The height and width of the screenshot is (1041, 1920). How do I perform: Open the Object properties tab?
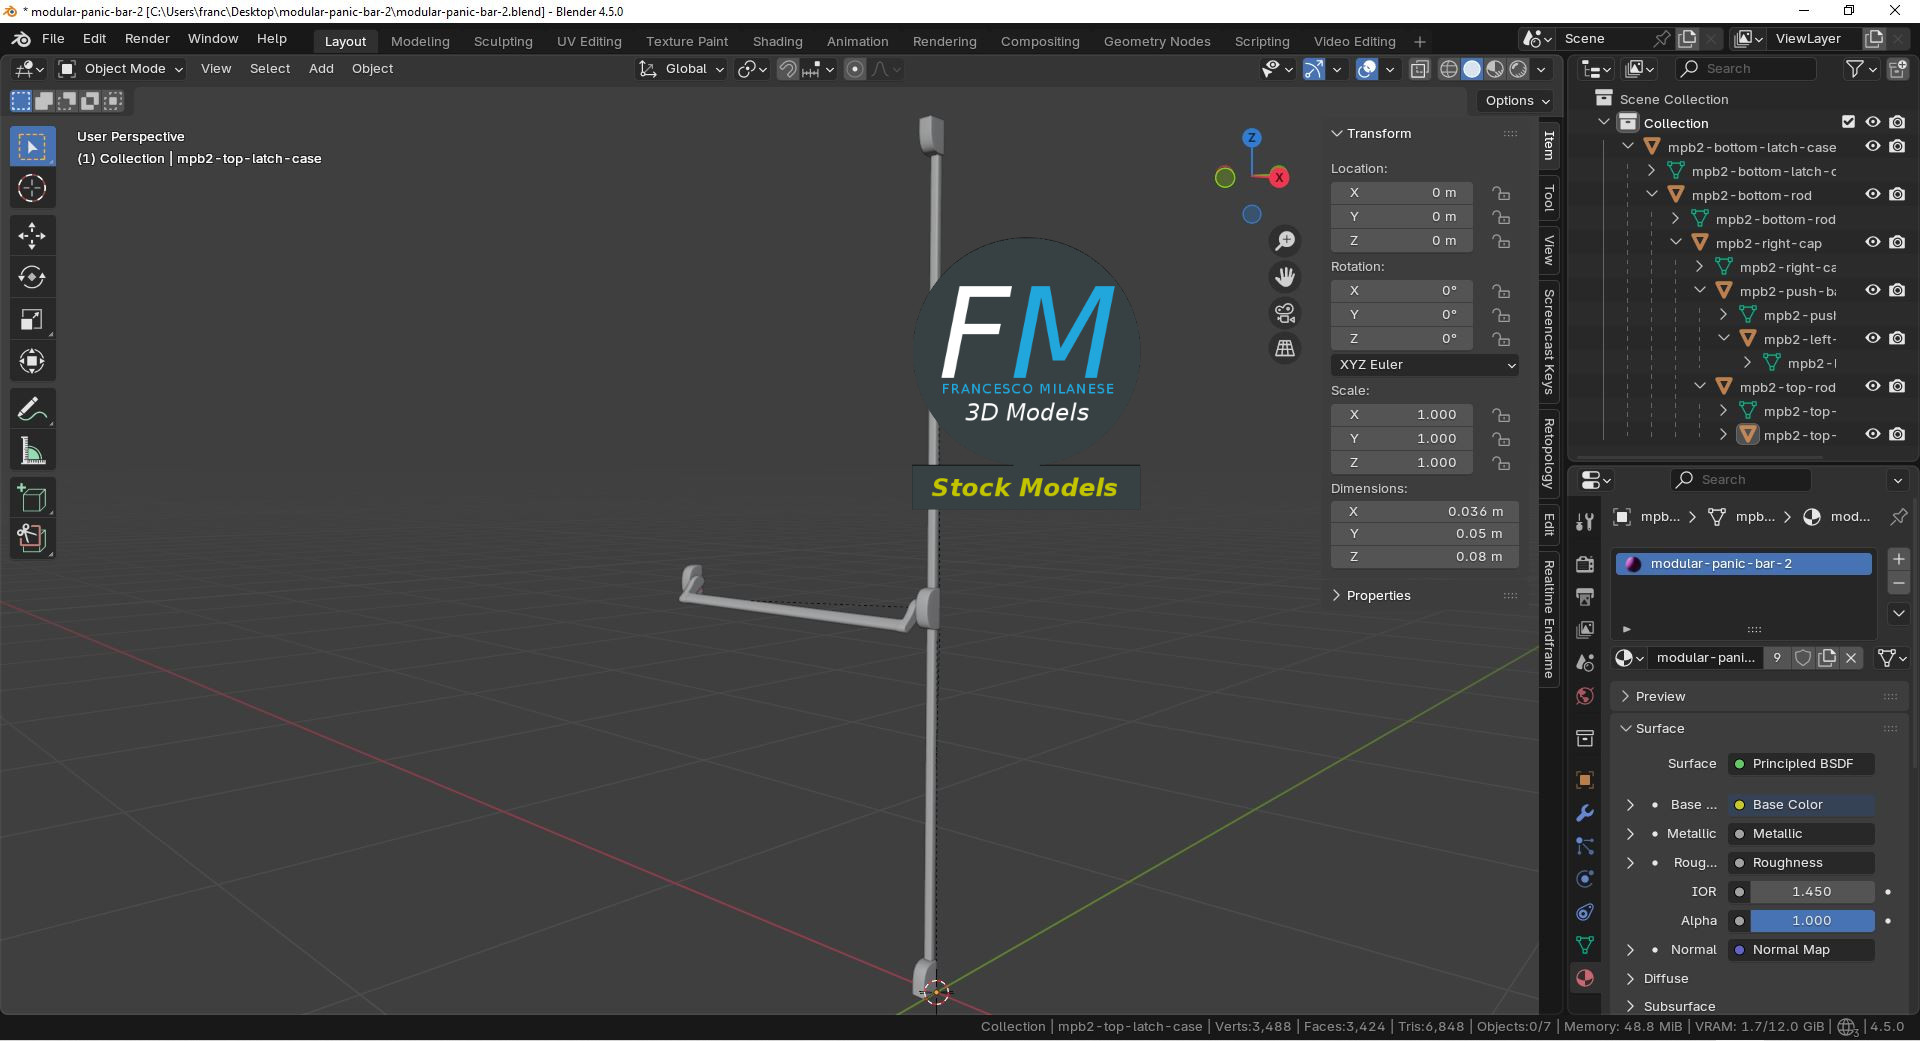tap(1585, 780)
